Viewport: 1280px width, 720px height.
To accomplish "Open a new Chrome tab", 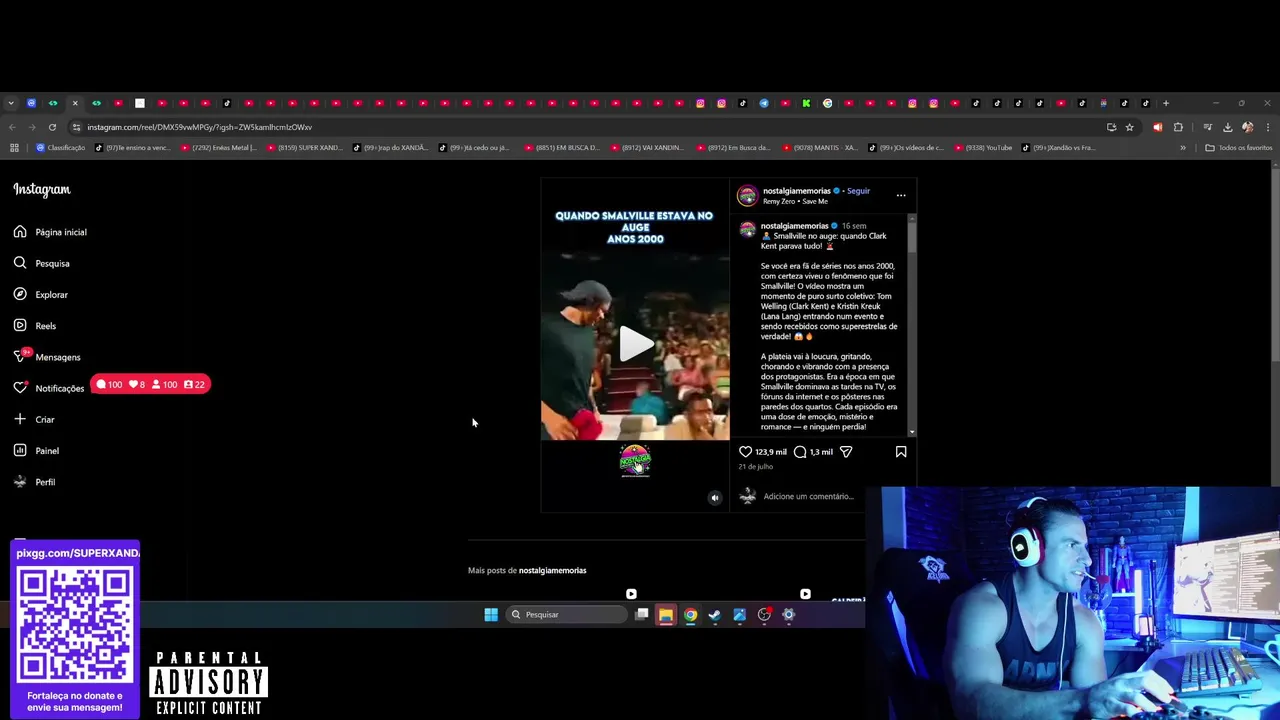I will click(1166, 103).
